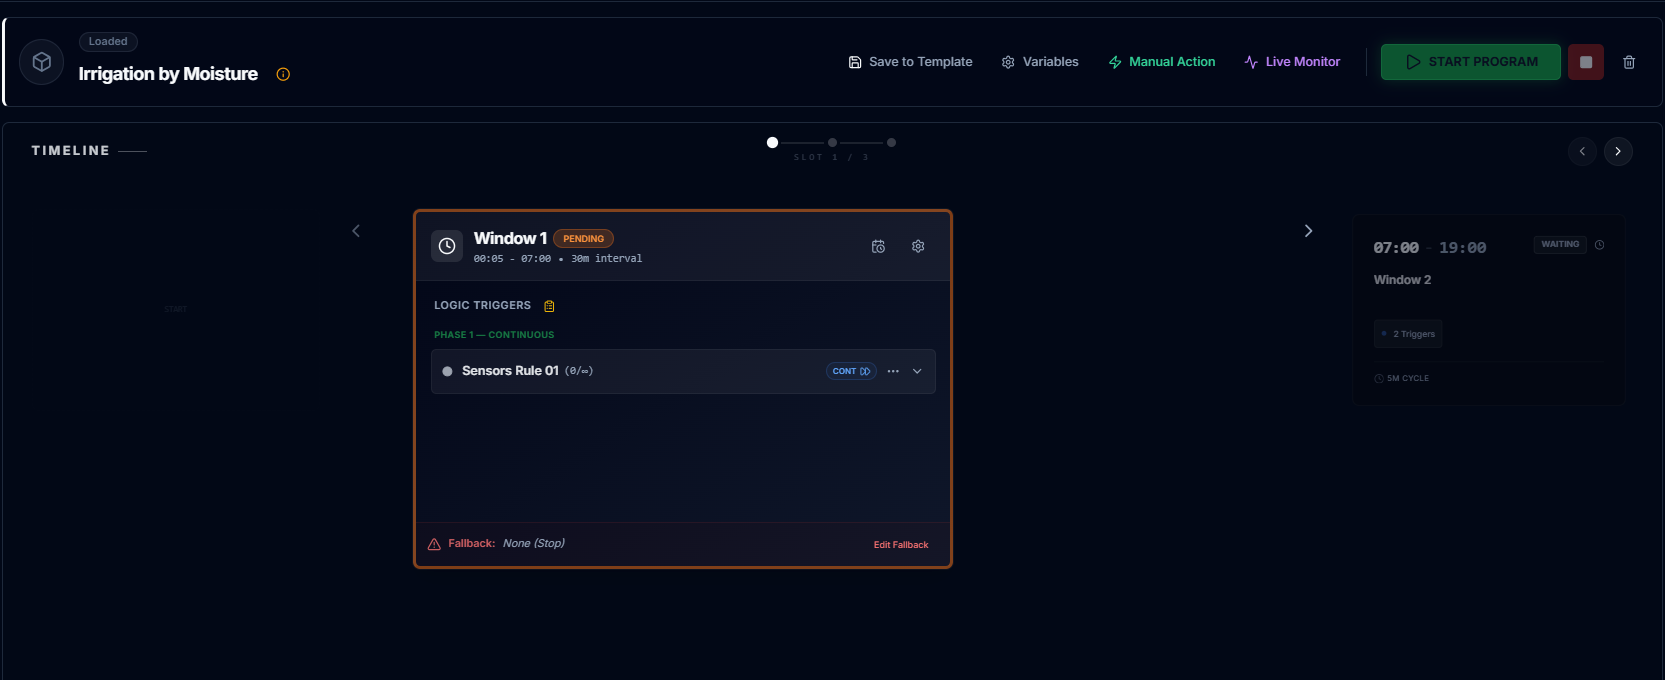Click the program cube icon
The image size is (1665, 680).
[42, 62]
